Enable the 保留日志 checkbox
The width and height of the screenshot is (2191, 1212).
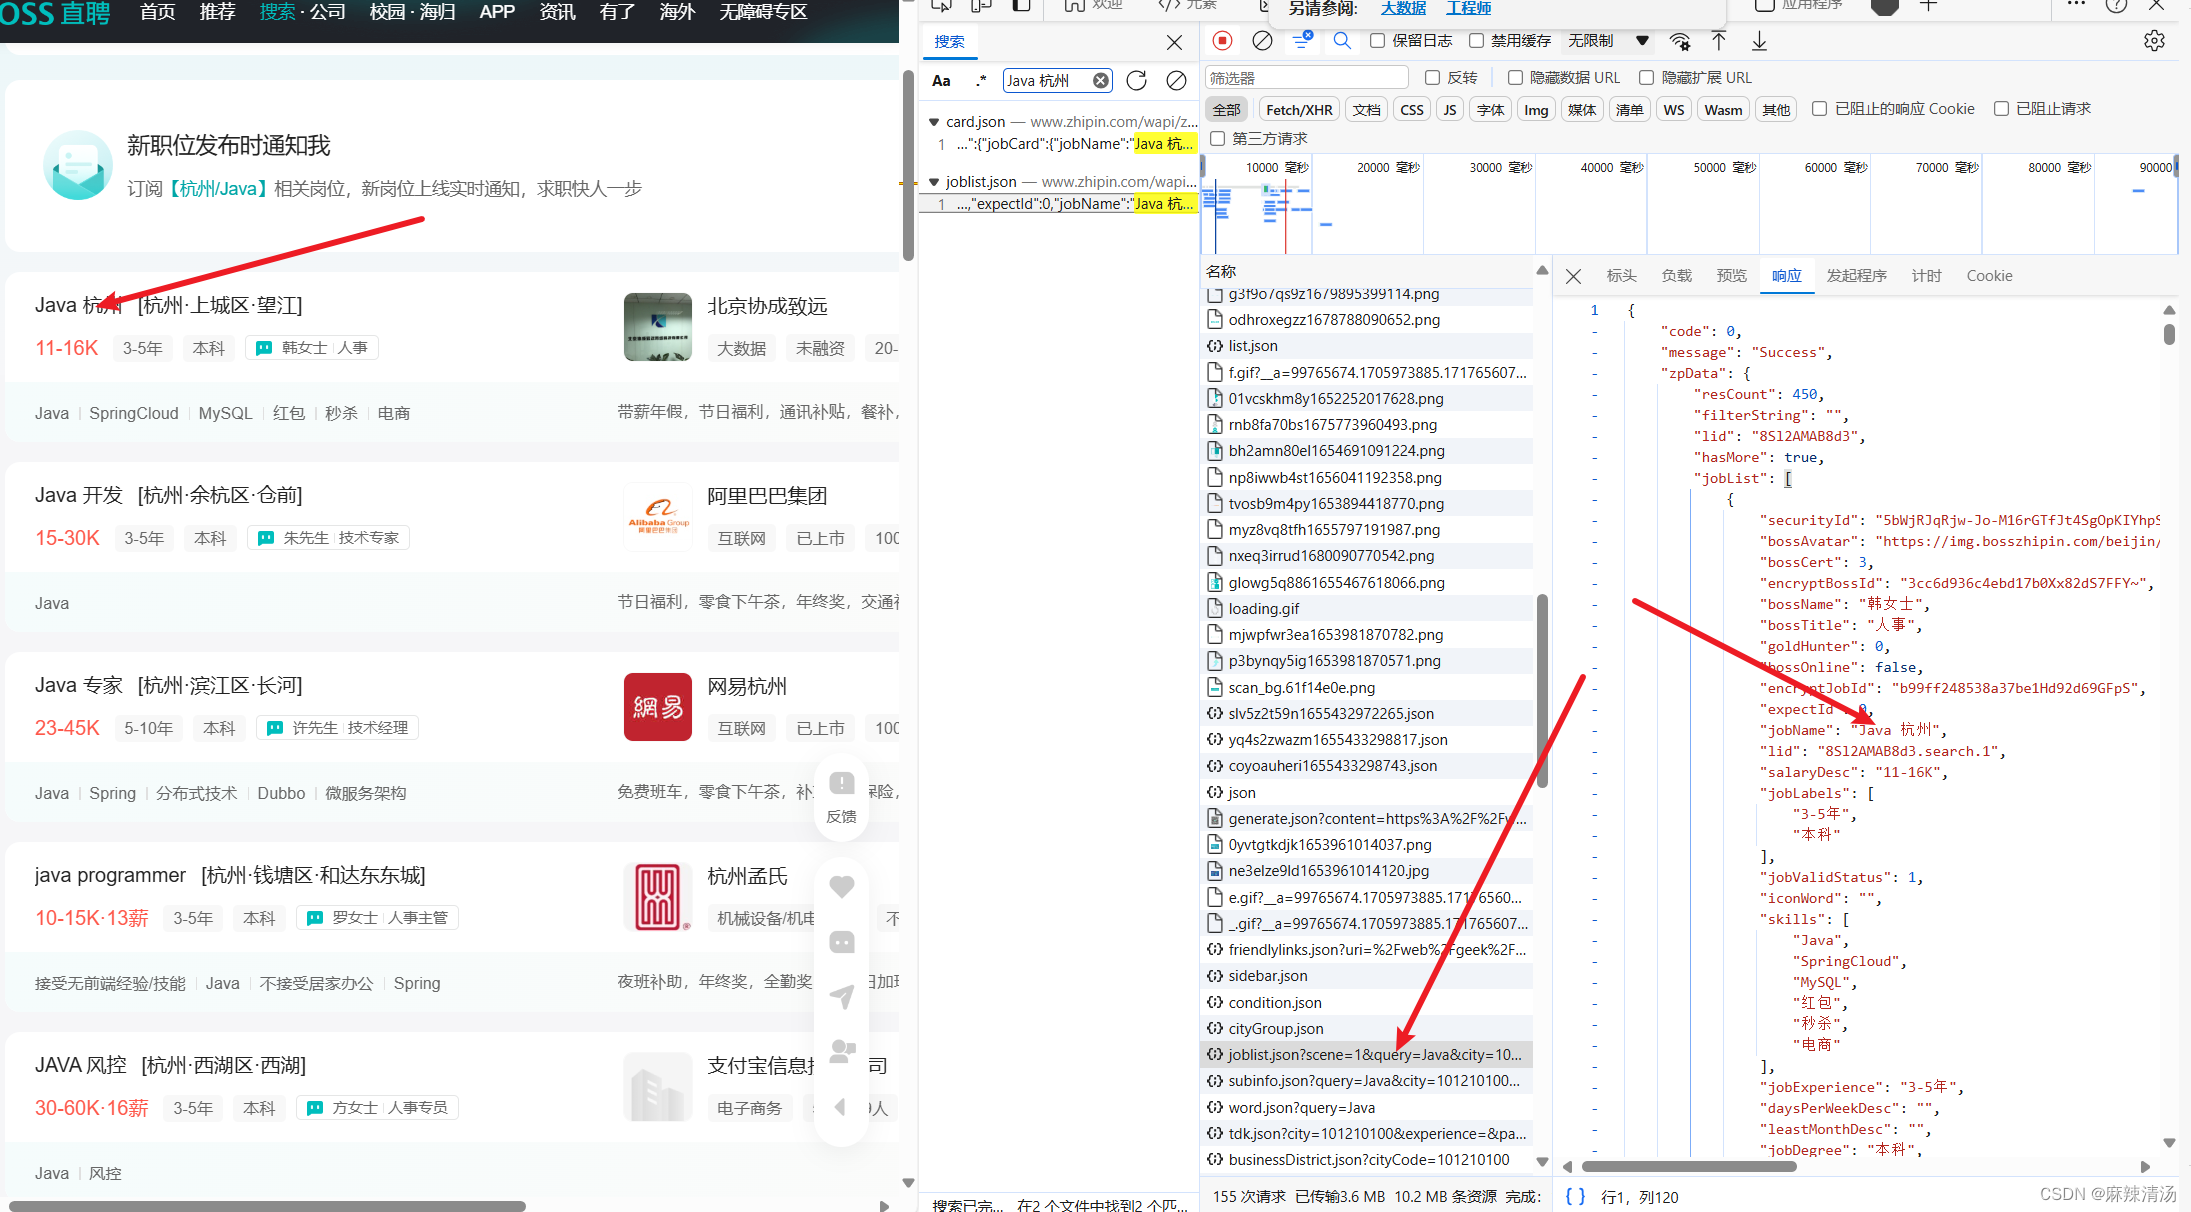1377,41
